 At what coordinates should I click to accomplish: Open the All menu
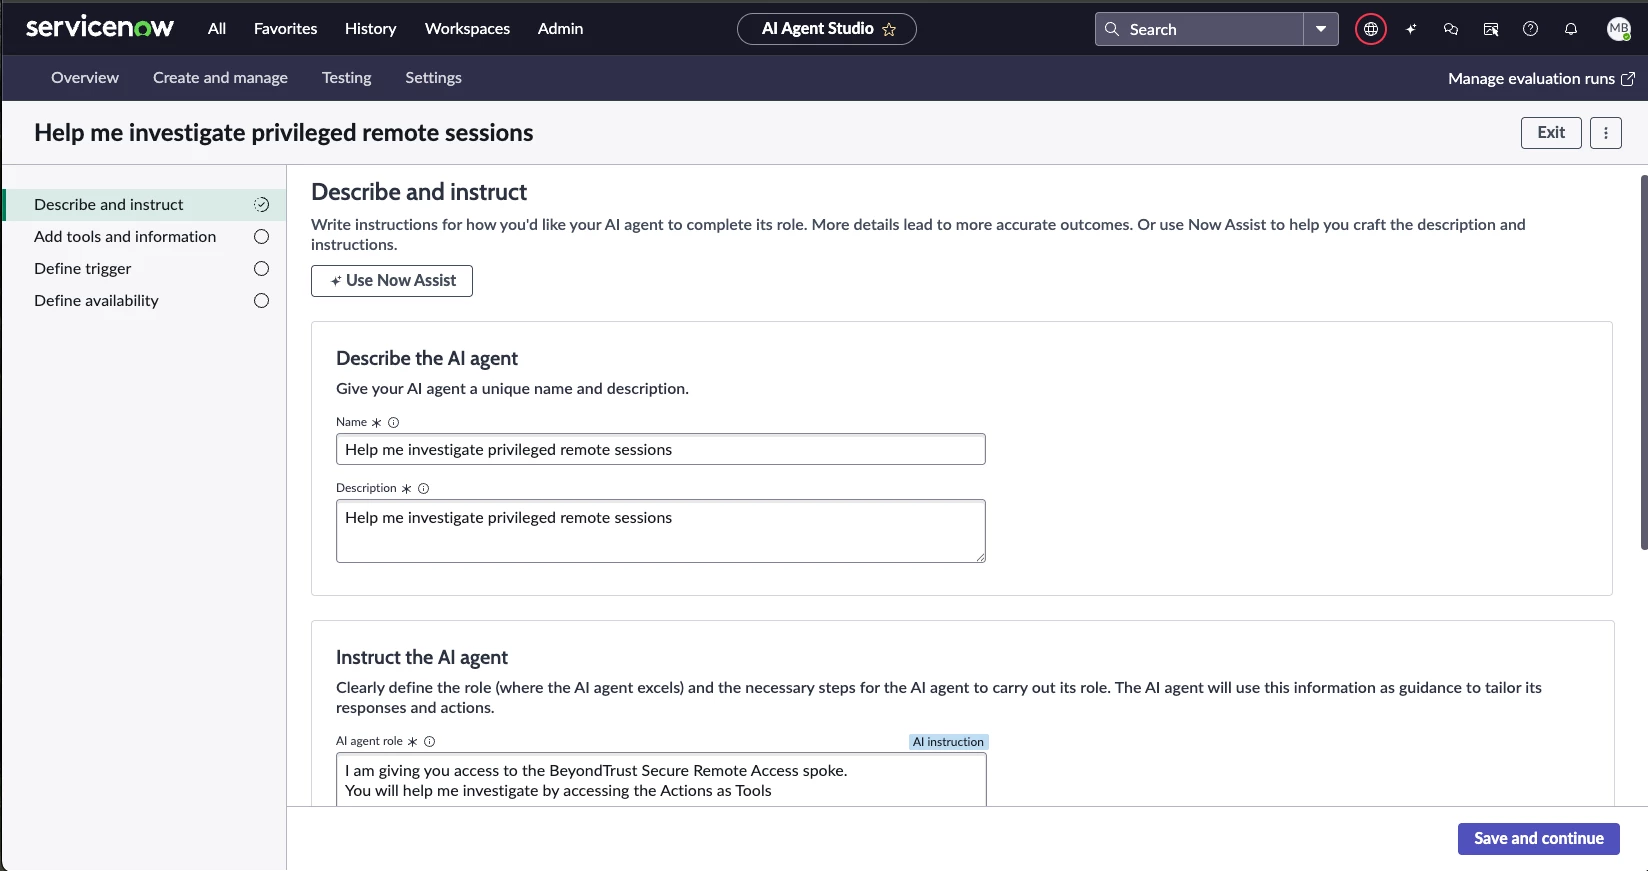(x=217, y=29)
